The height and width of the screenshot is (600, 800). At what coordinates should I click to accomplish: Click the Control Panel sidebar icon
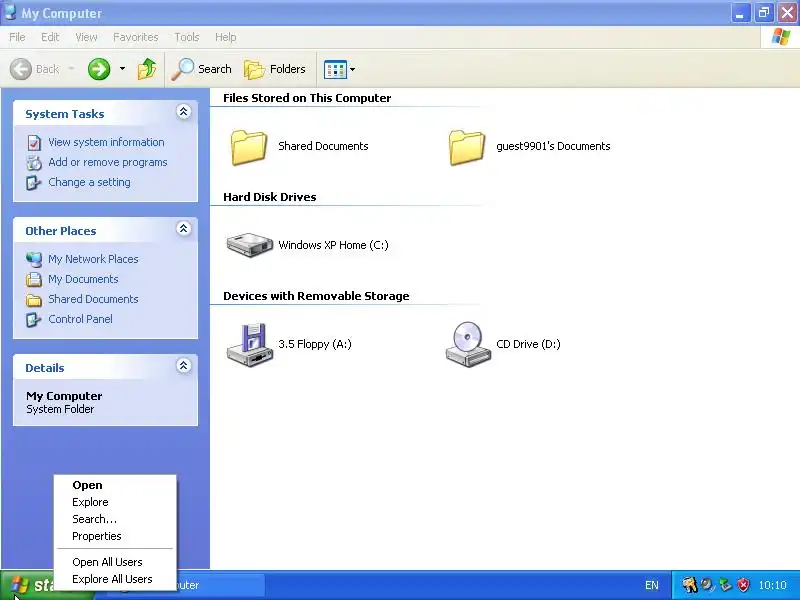coord(34,319)
